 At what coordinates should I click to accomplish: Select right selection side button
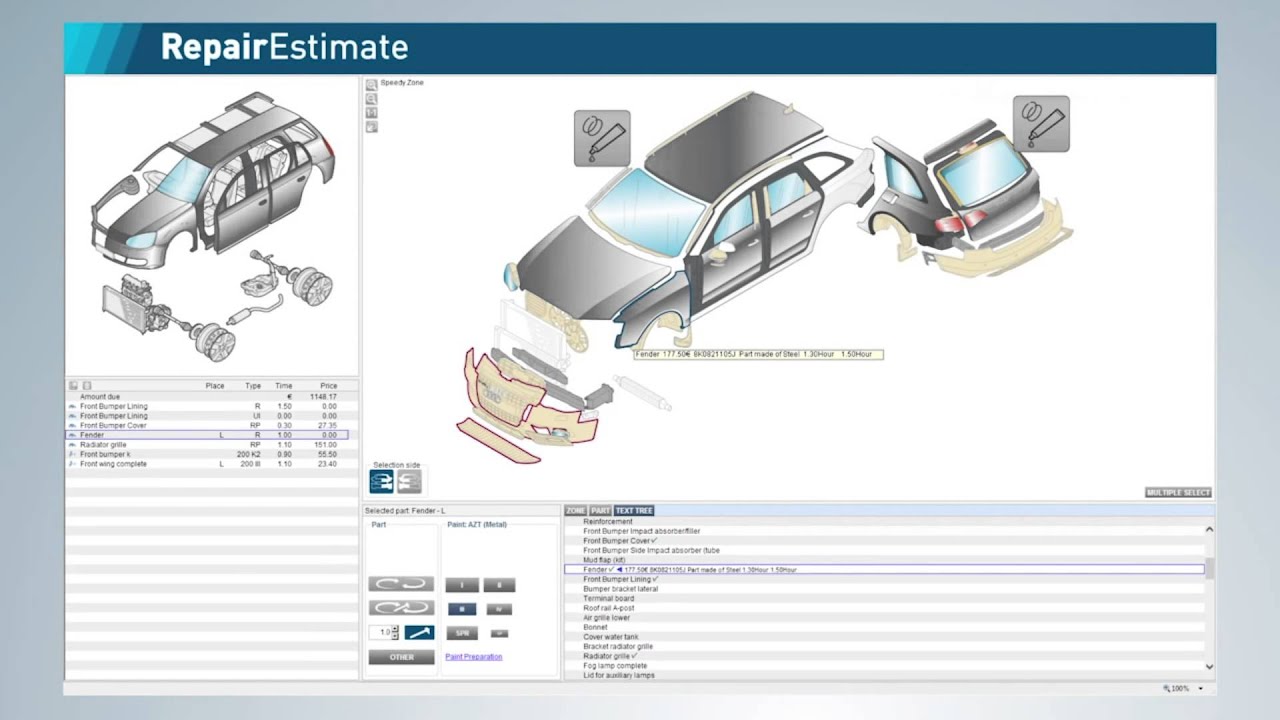(409, 482)
